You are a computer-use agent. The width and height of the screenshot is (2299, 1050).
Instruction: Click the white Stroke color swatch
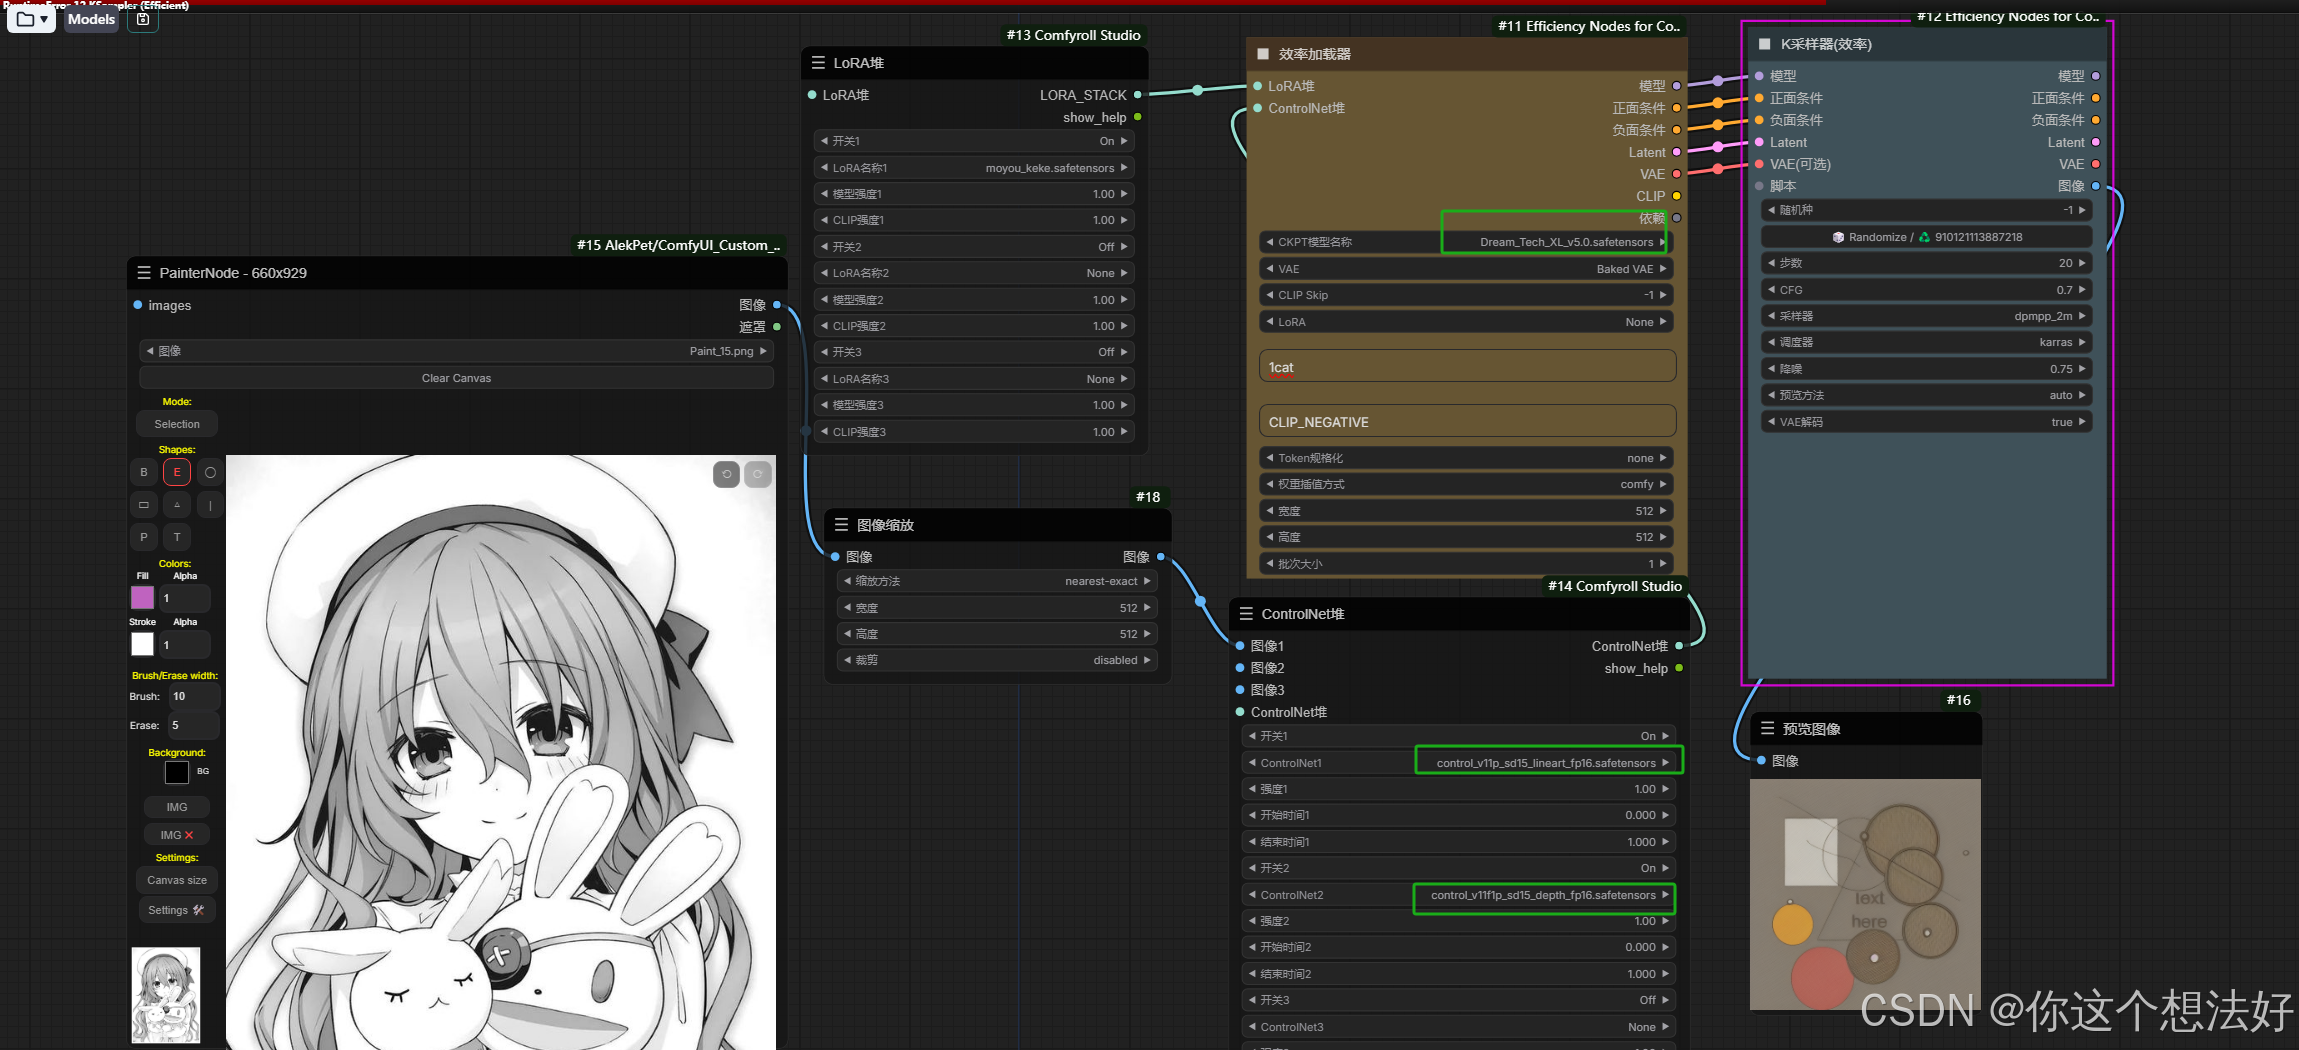click(143, 645)
